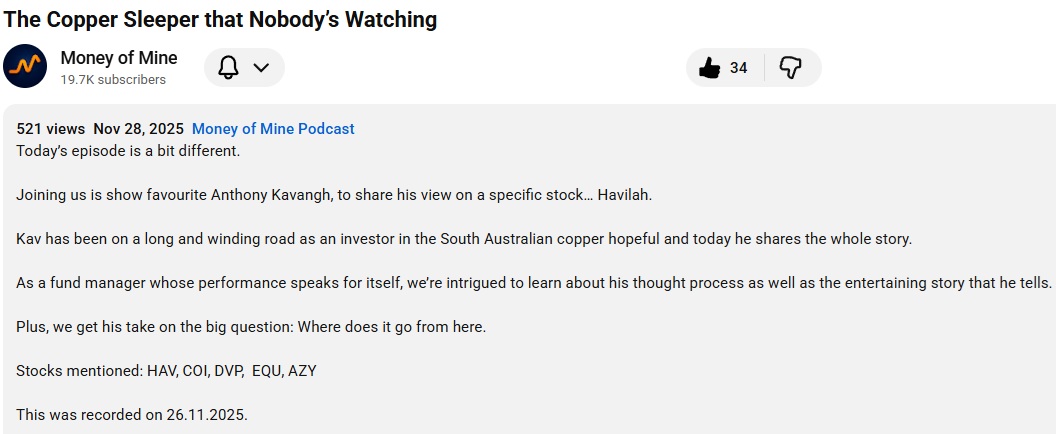Dislike the video with thumbs down
Viewport: 1056px width, 434px height.
[x=791, y=68]
